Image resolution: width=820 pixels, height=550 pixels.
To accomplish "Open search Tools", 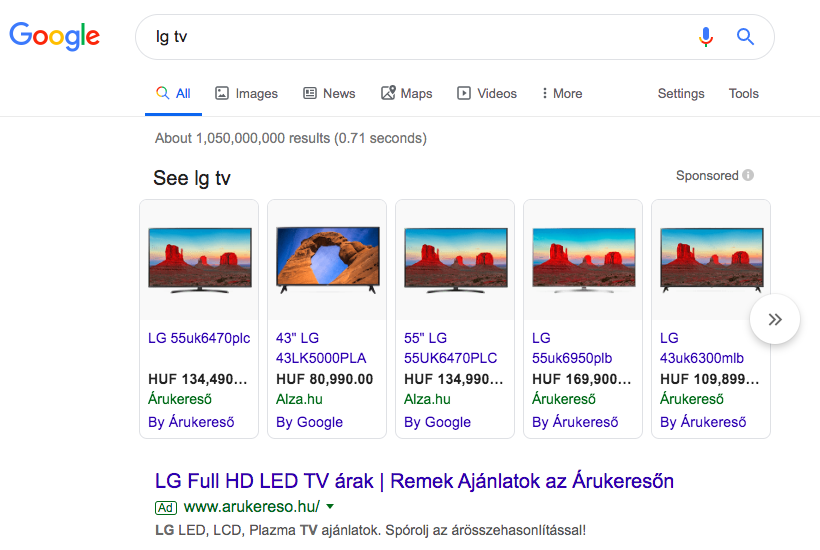I will (744, 94).
